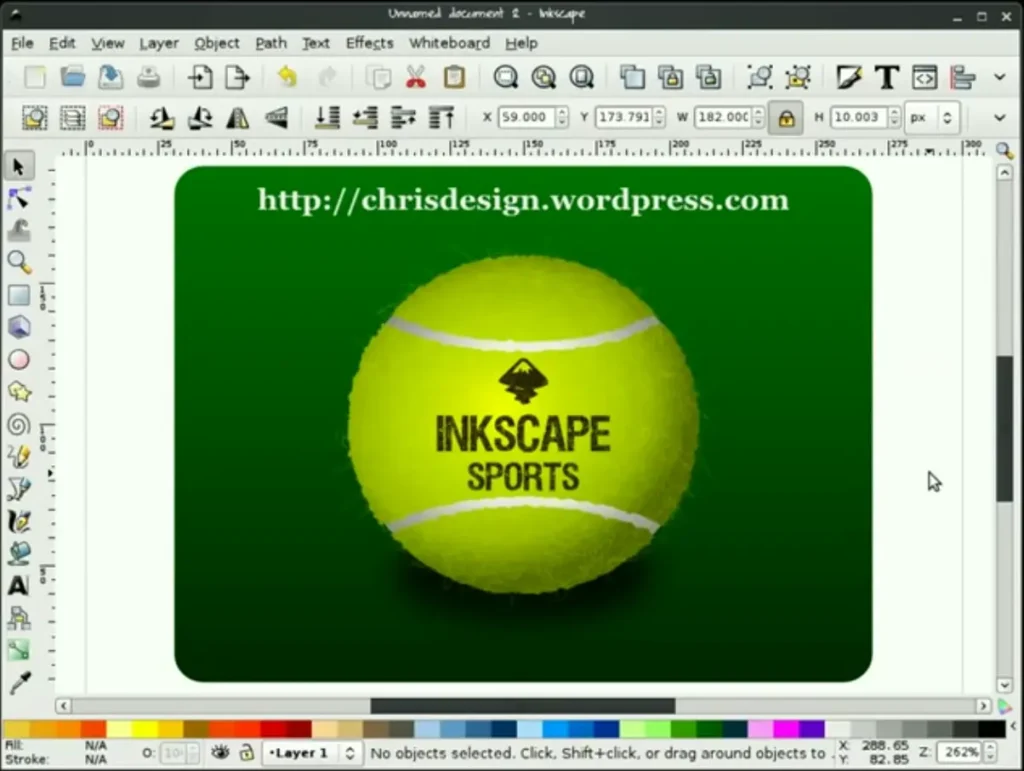
Task: Open the Layer menu
Action: click(159, 43)
